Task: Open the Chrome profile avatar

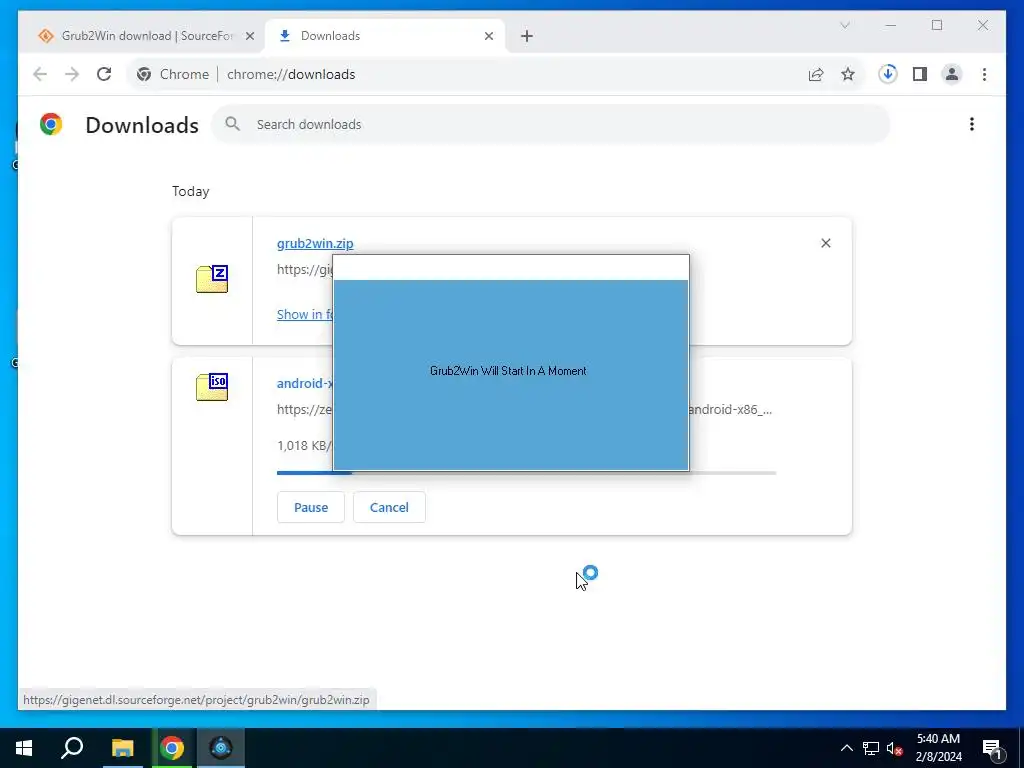Action: pyautogui.click(x=952, y=74)
